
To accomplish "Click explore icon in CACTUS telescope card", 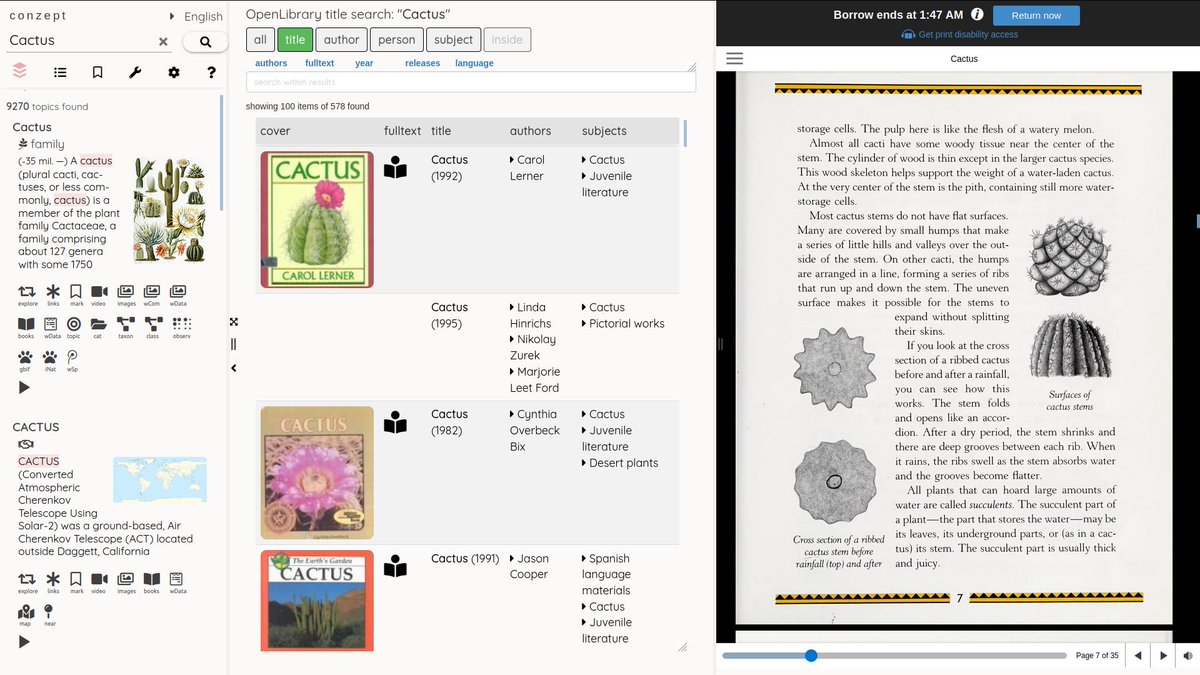I will [27, 581].
